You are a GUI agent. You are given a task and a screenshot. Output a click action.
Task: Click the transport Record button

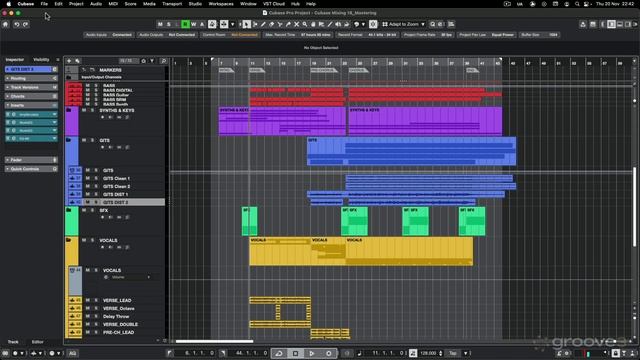pyautogui.click(x=329, y=353)
